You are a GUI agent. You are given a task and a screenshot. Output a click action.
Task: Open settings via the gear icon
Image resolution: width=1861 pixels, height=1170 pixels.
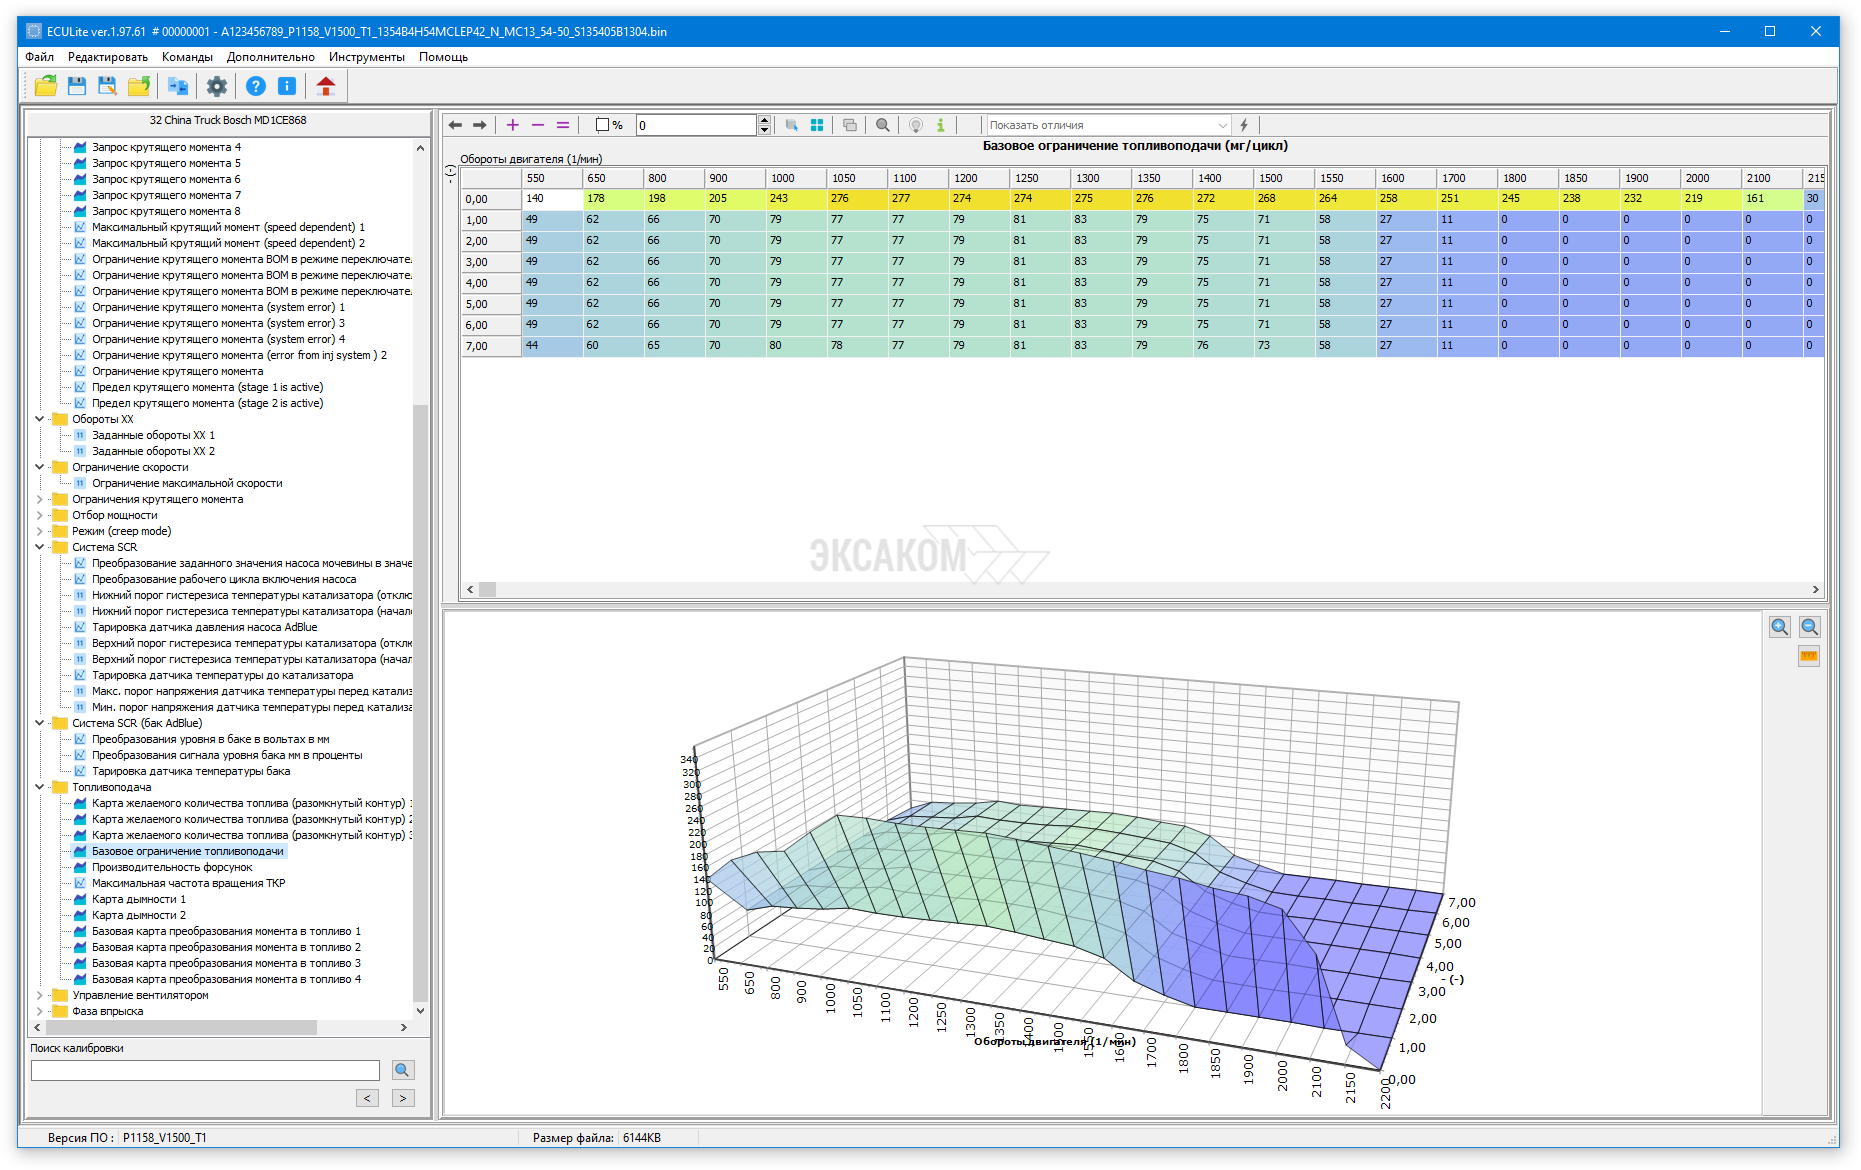pyautogui.click(x=216, y=86)
